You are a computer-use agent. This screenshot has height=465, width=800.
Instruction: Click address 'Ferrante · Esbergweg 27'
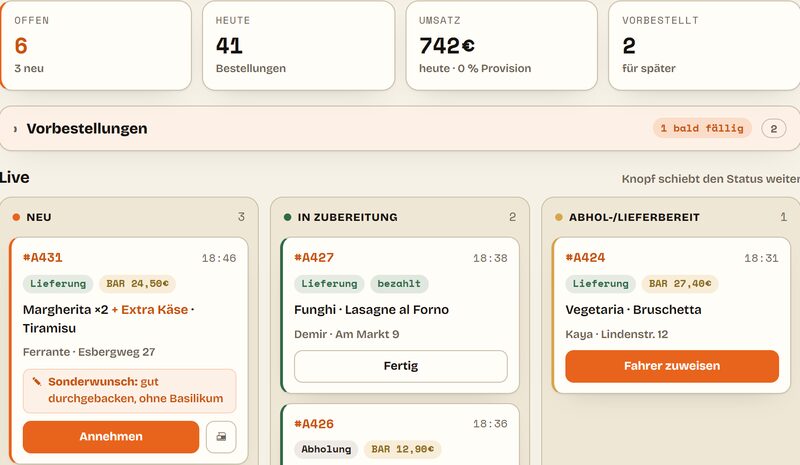[x=89, y=352]
